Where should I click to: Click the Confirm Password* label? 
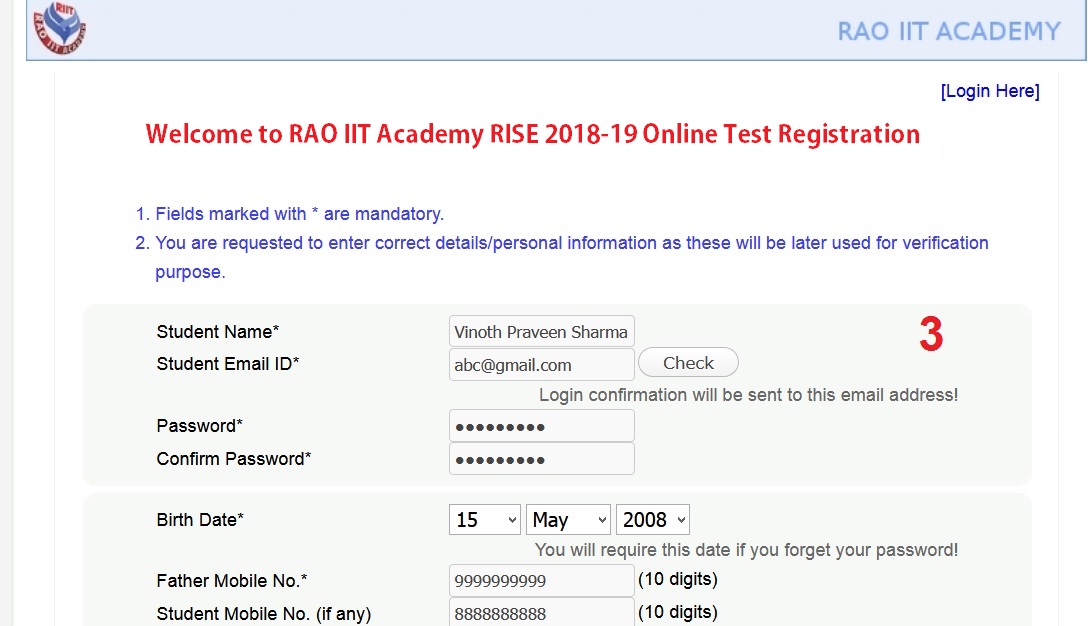(x=234, y=459)
